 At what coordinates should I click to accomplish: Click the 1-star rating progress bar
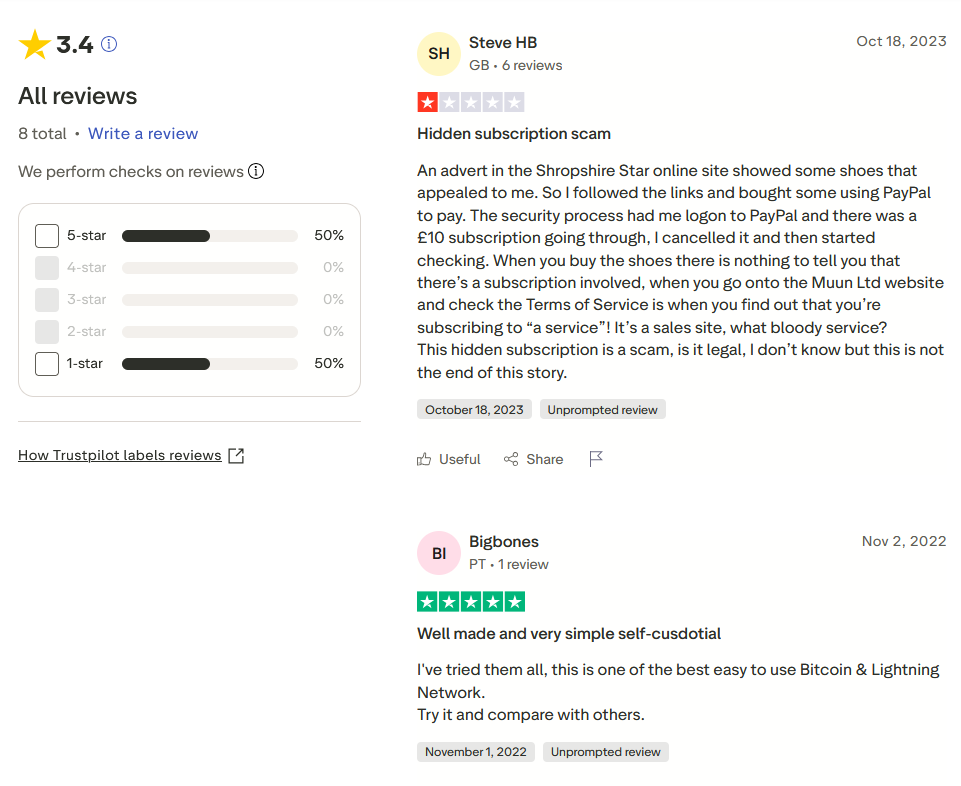[210, 364]
